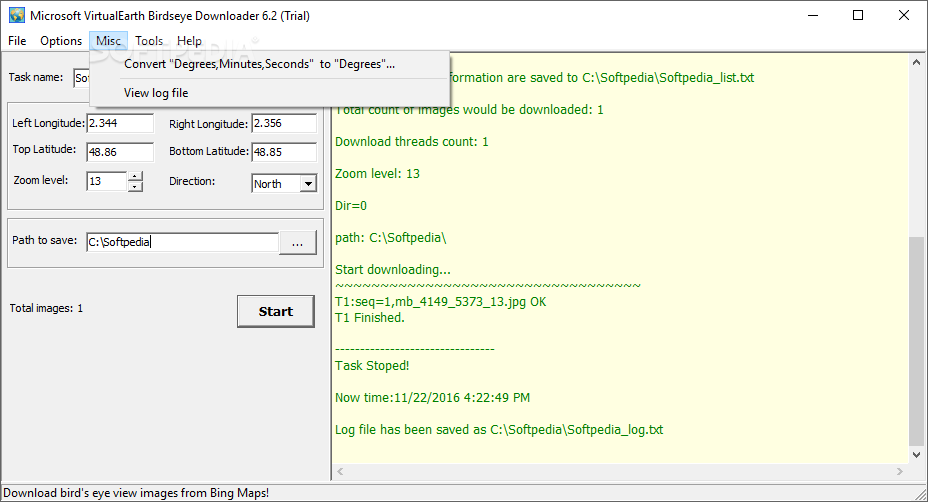Click 'T1:seq=1,mb_4149_5373_13.jpg OK' log line
This screenshot has height=502, width=928.
coord(440,302)
